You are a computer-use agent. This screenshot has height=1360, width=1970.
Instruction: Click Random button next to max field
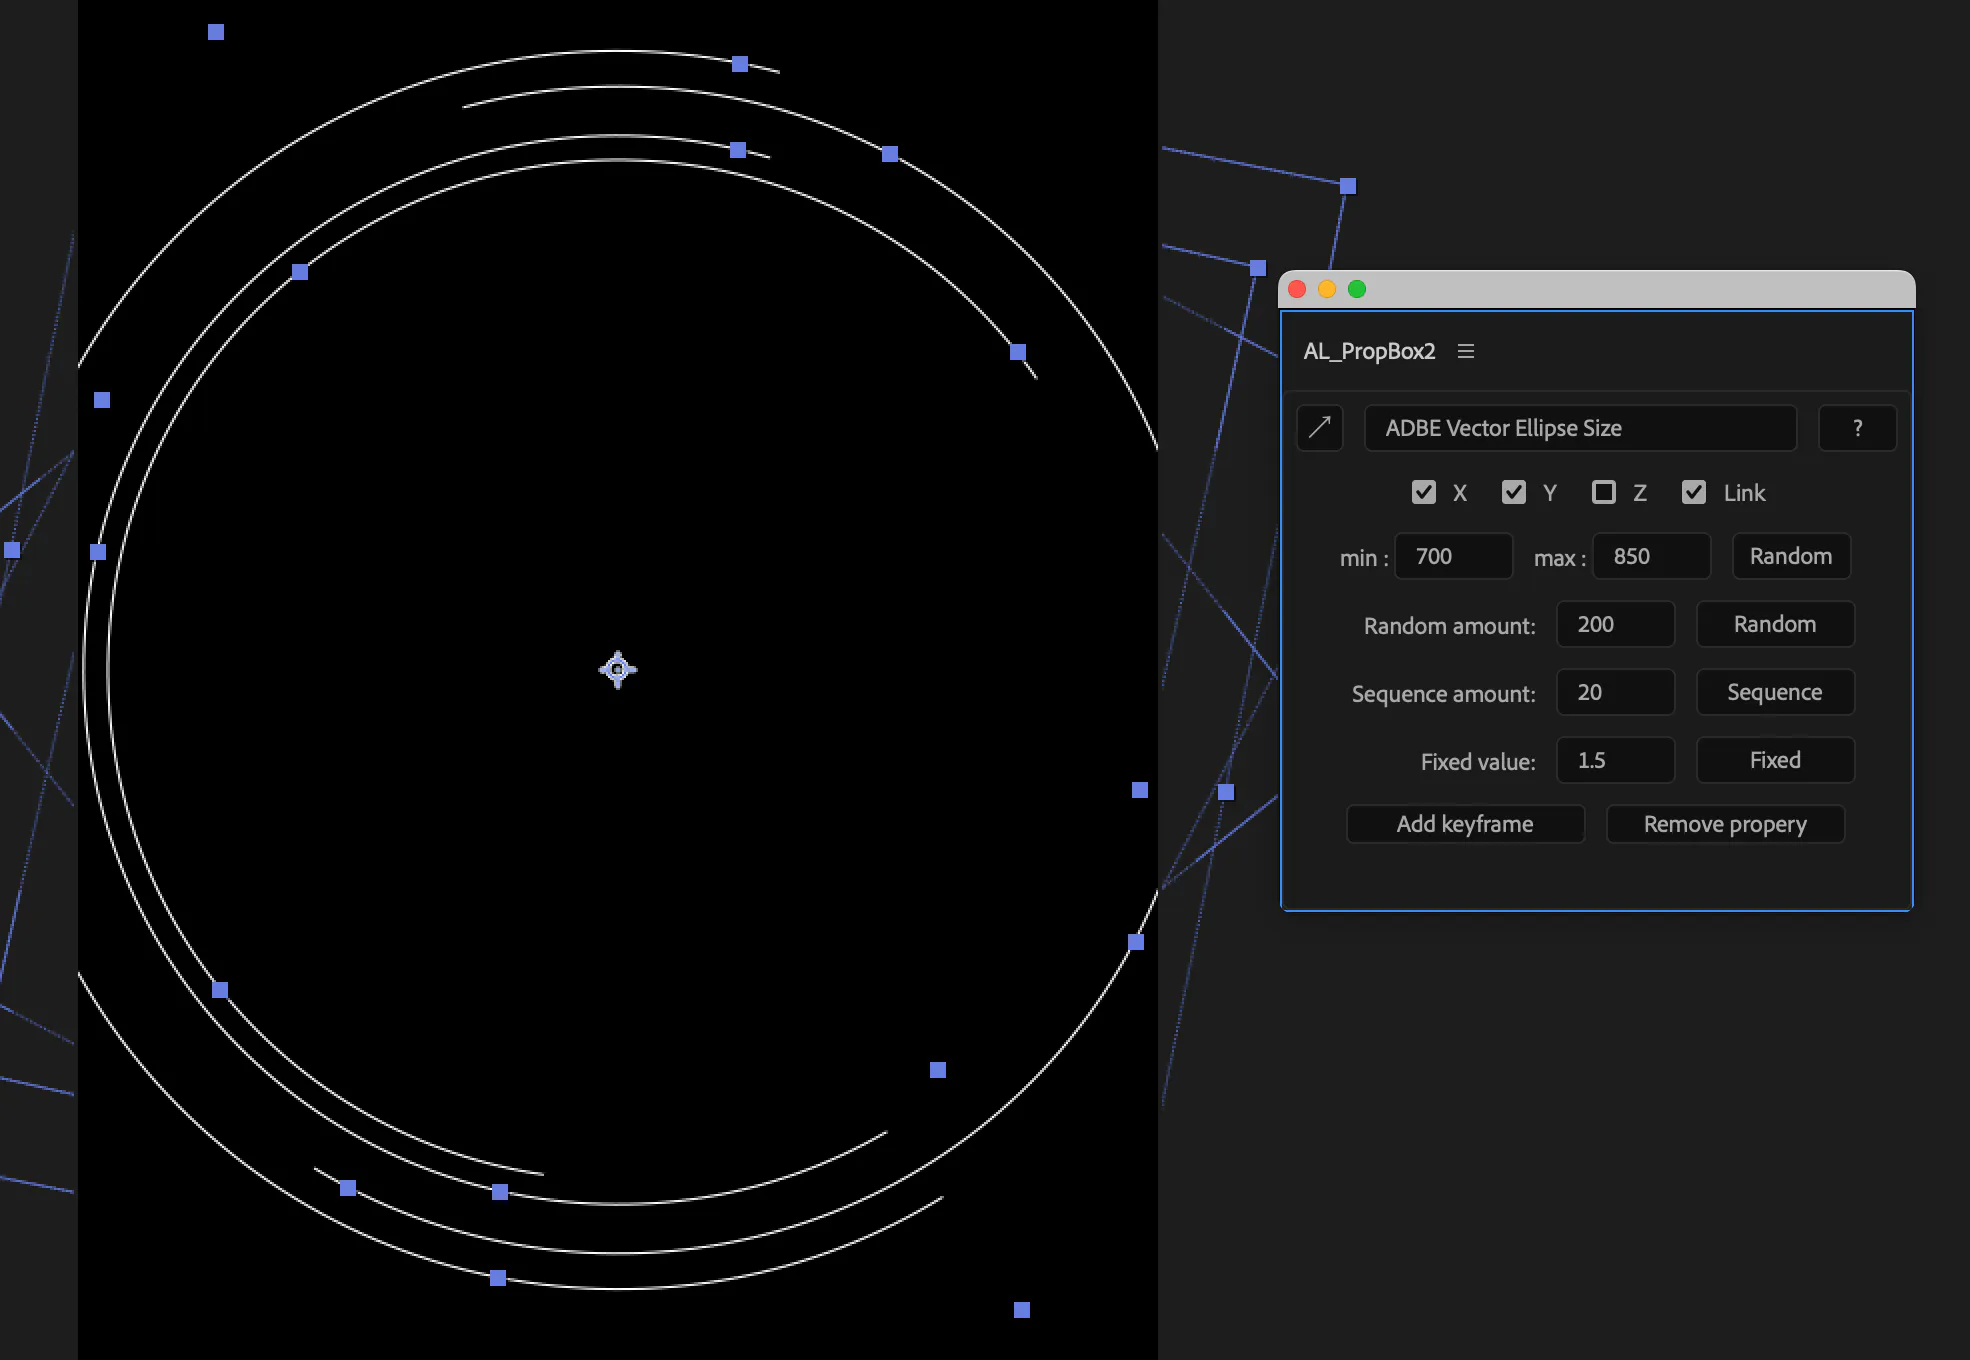point(1791,556)
